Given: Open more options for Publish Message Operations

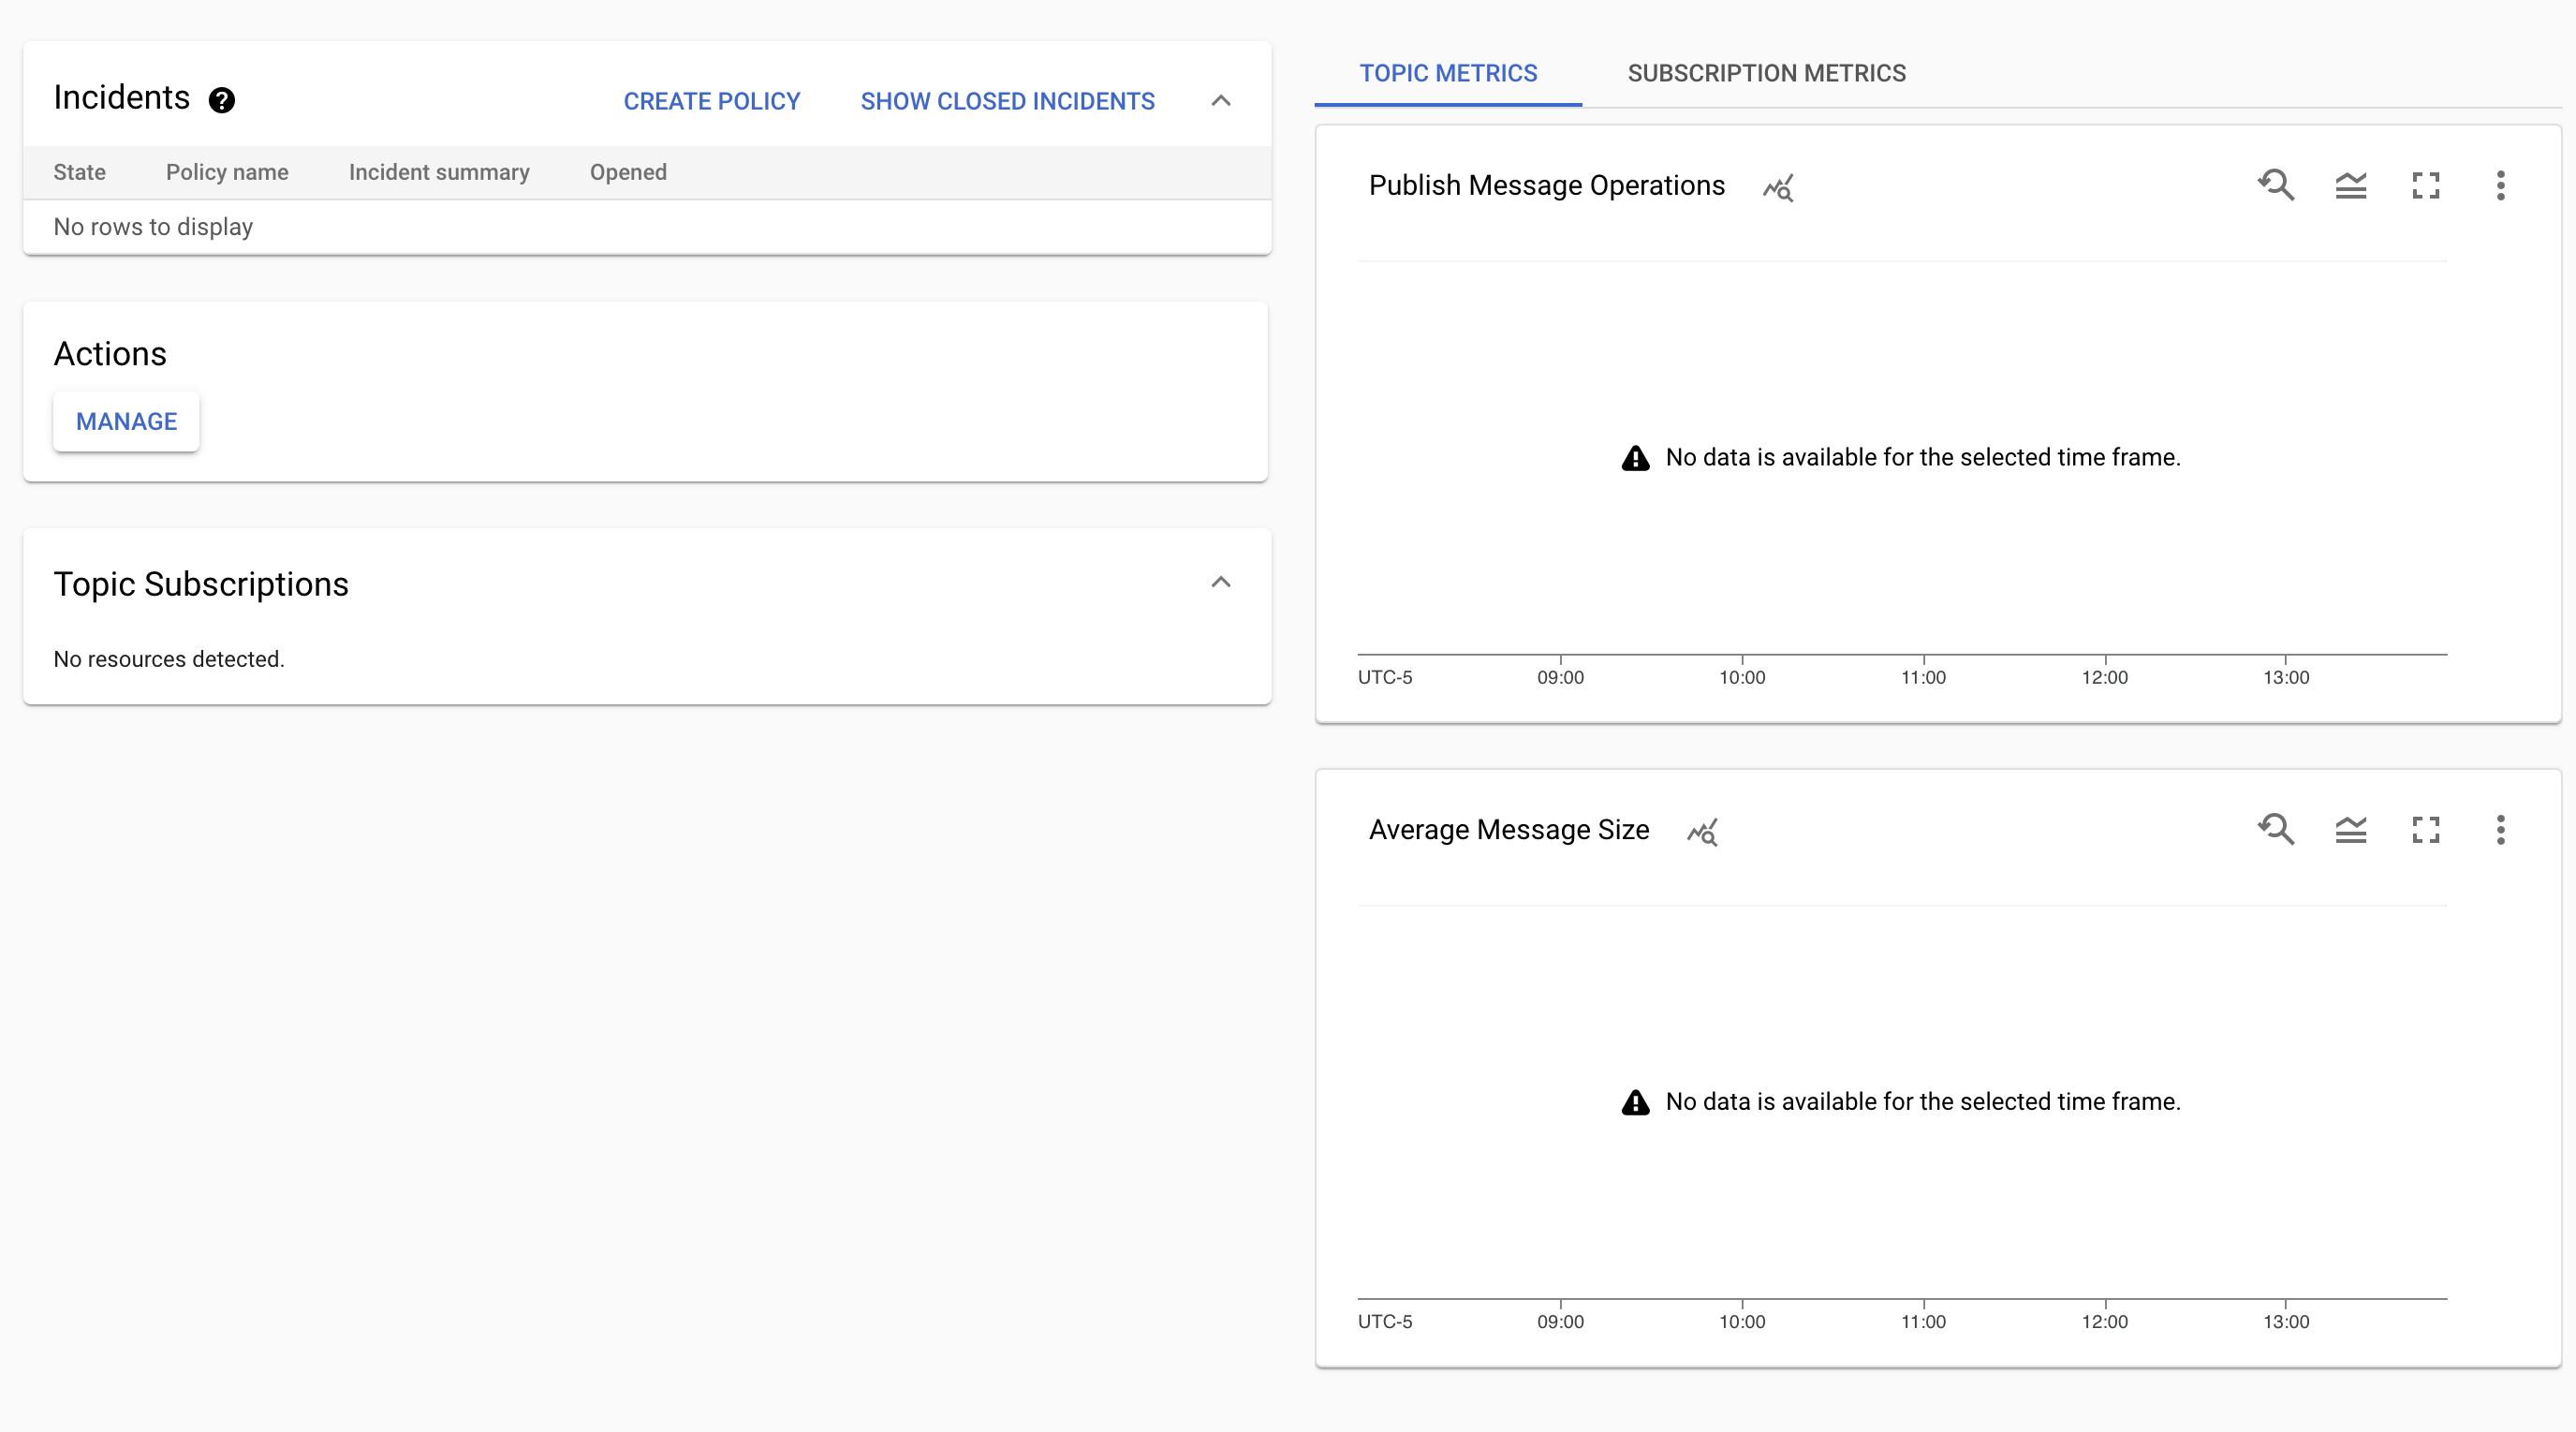Looking at the screenshot, I should click(2500, 185).
